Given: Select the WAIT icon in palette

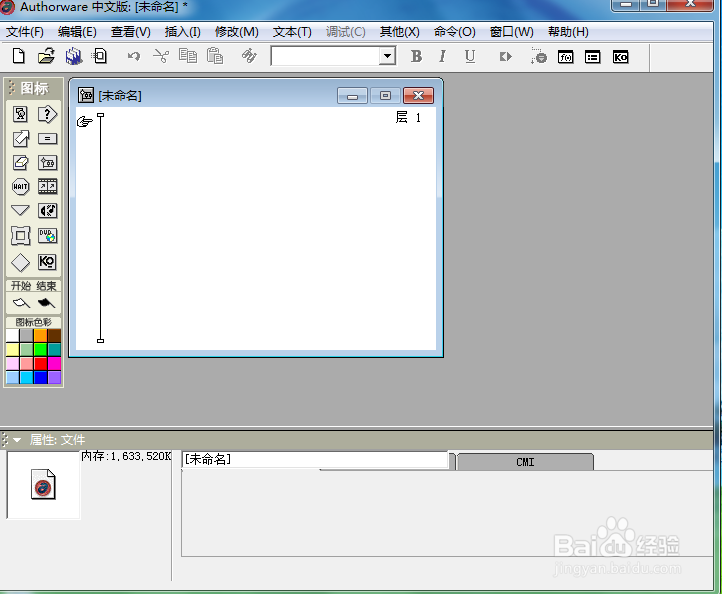Looking at the screenshot, I should (20, 186).
